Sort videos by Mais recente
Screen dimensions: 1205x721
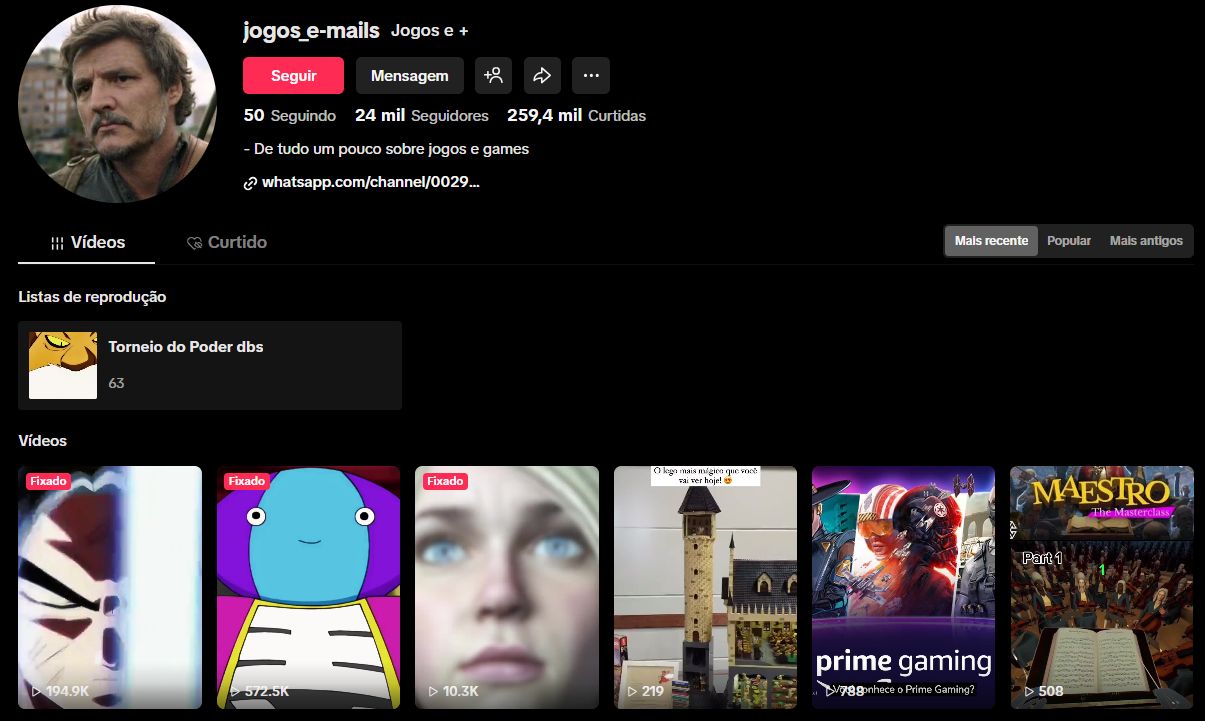991,241
